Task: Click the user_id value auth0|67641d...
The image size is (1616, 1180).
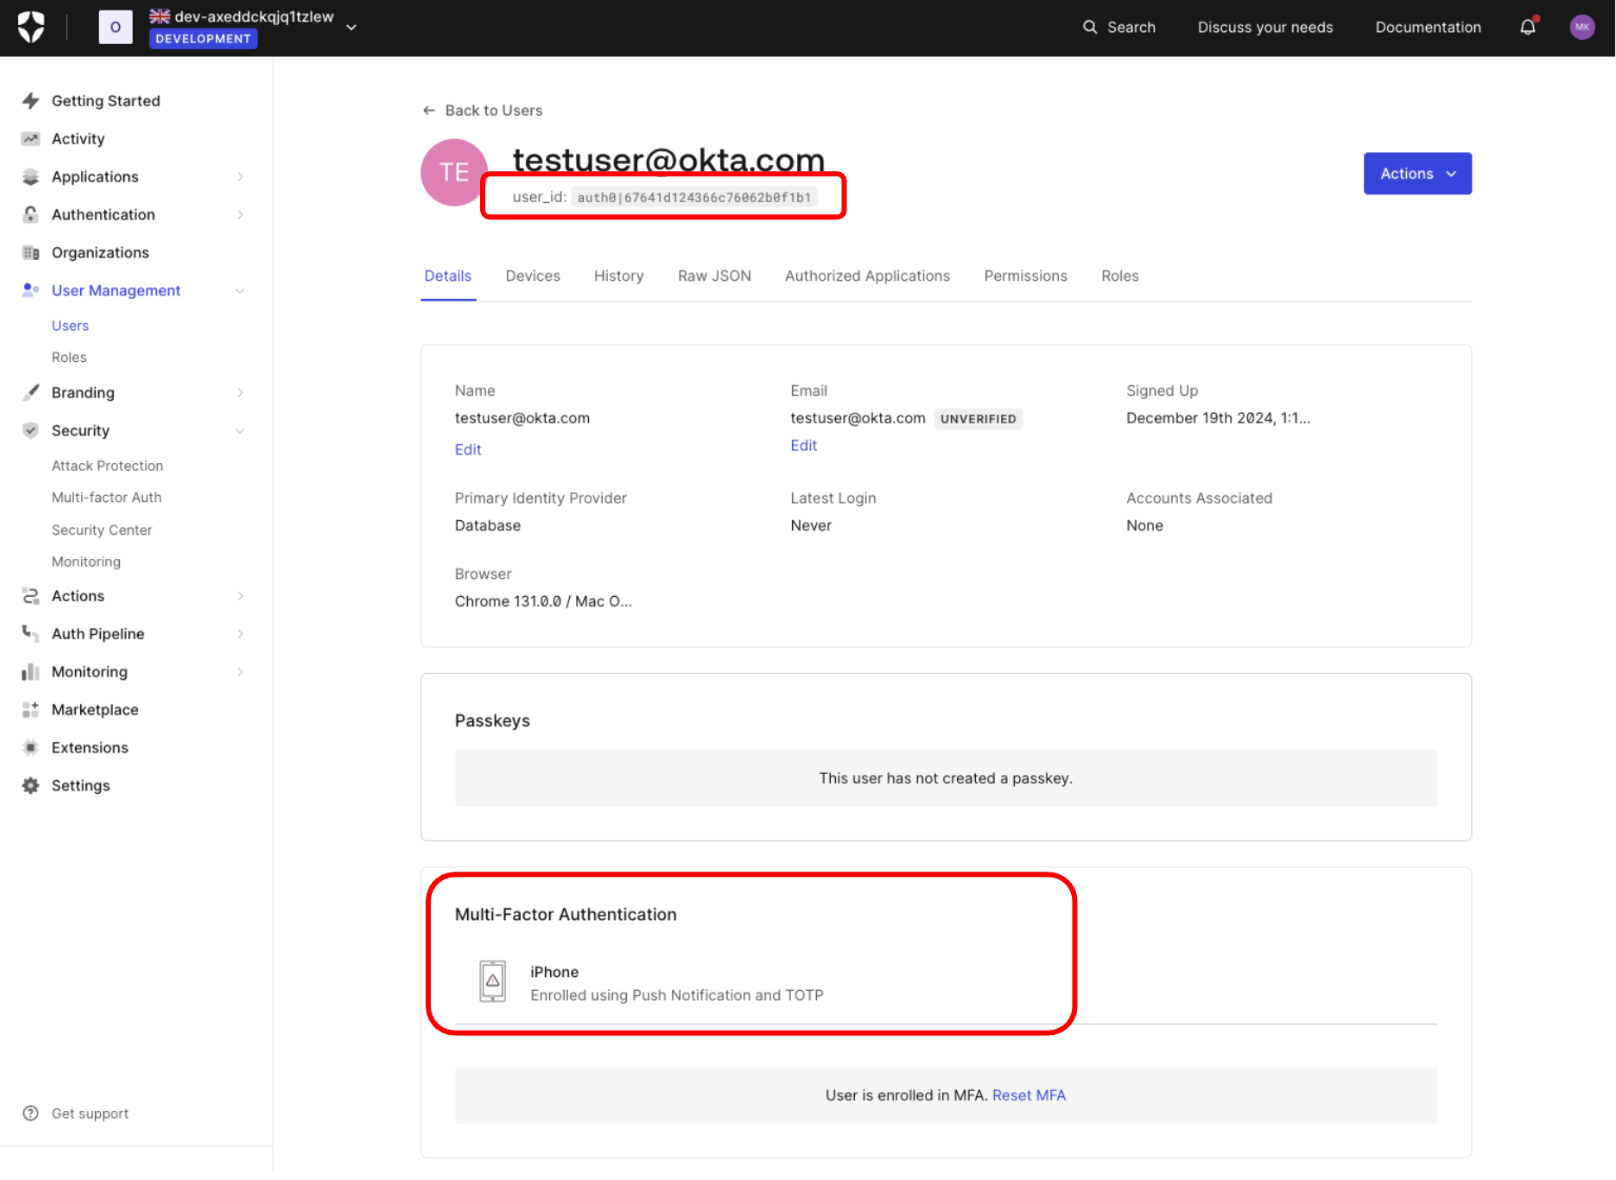Action: coord(694,197)
